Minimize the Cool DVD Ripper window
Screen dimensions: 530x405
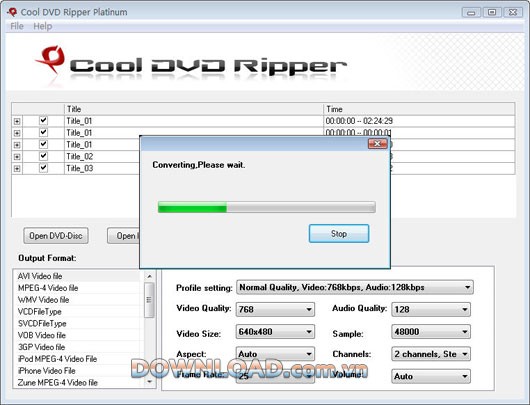tap(471, 13)
